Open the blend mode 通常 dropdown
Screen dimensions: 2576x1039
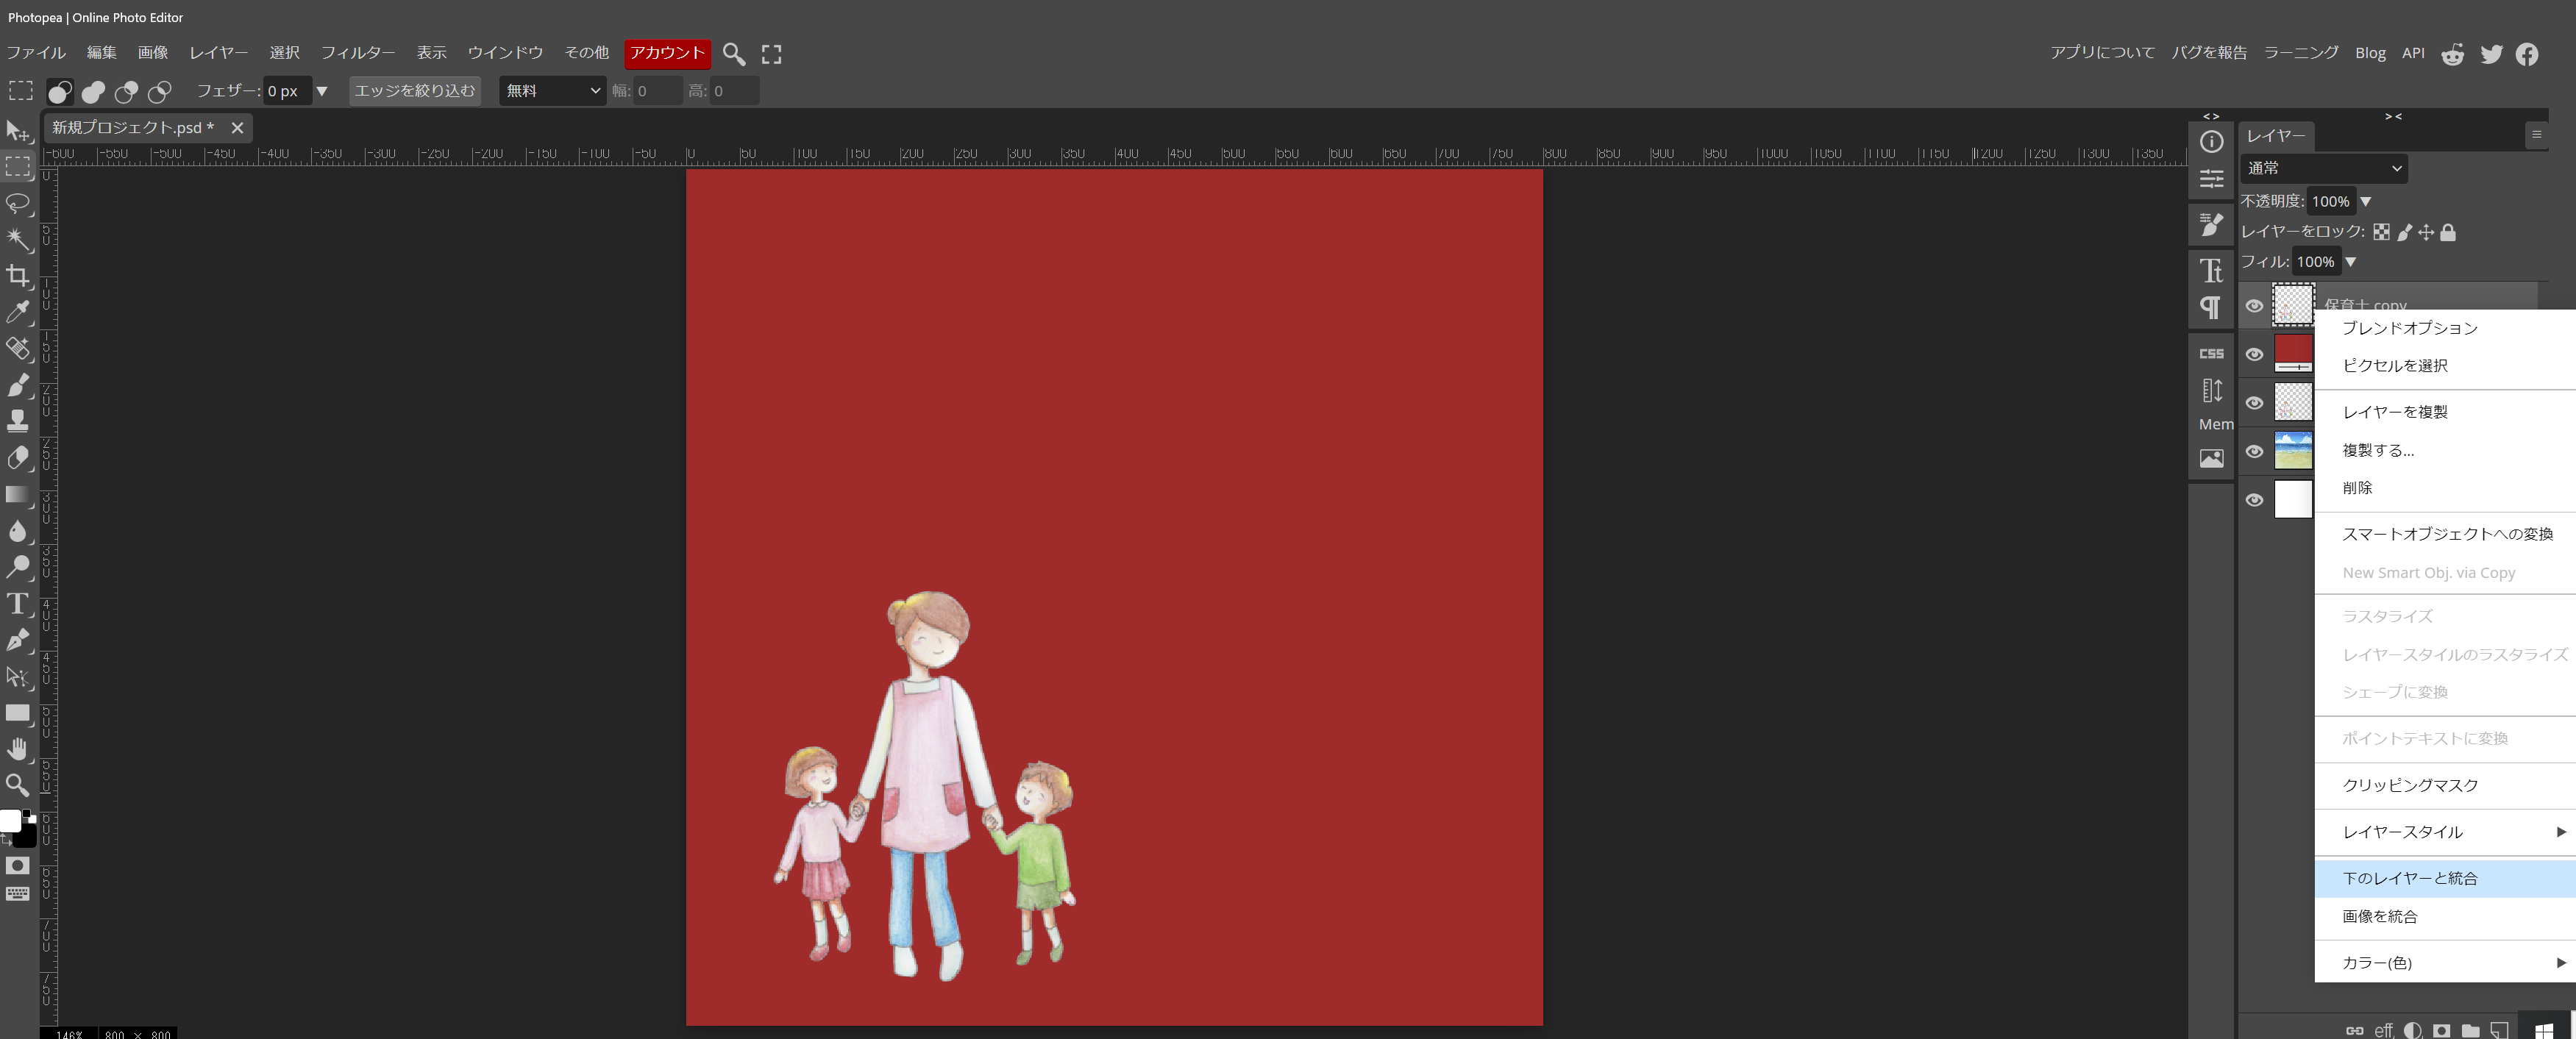(2323, 168)
